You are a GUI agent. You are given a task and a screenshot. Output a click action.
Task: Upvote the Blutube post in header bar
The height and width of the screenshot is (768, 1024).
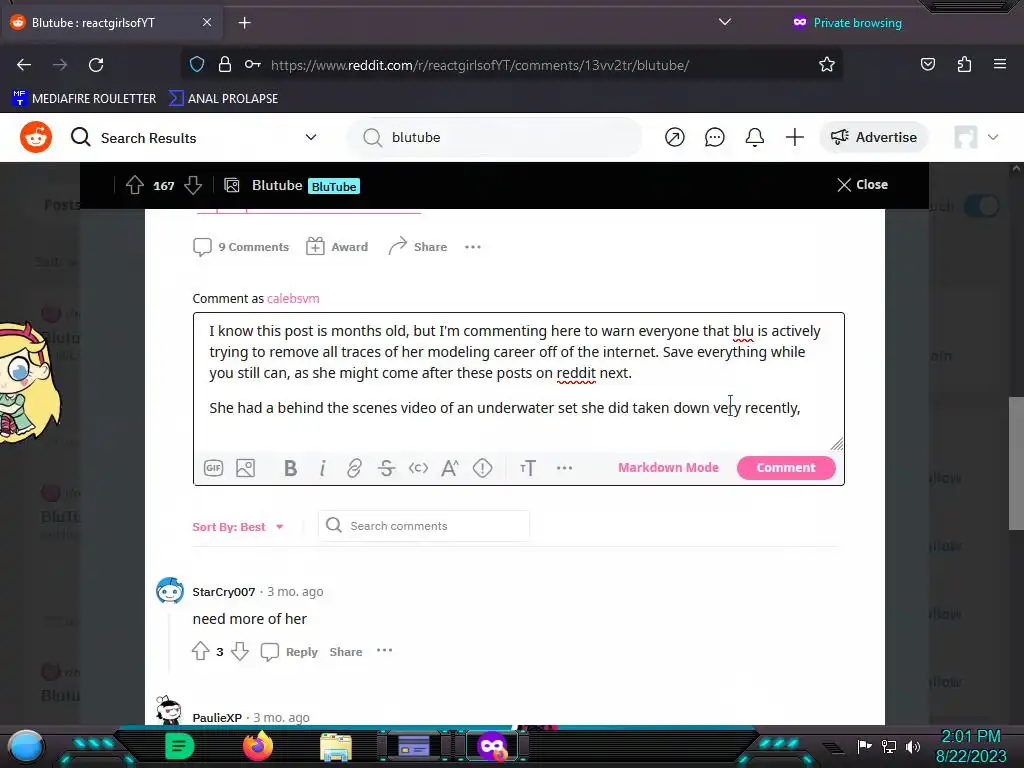point(135,185)
